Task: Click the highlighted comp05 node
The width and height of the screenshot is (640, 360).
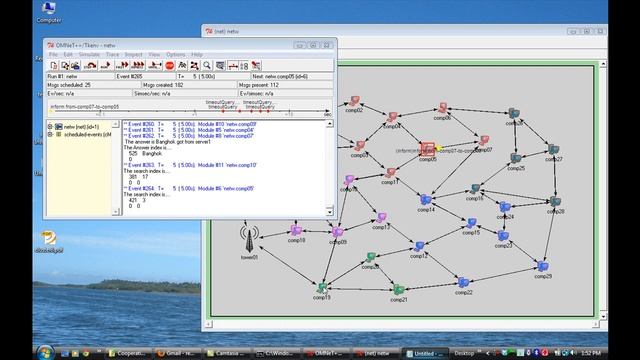Action: click(x=427, y=149)
